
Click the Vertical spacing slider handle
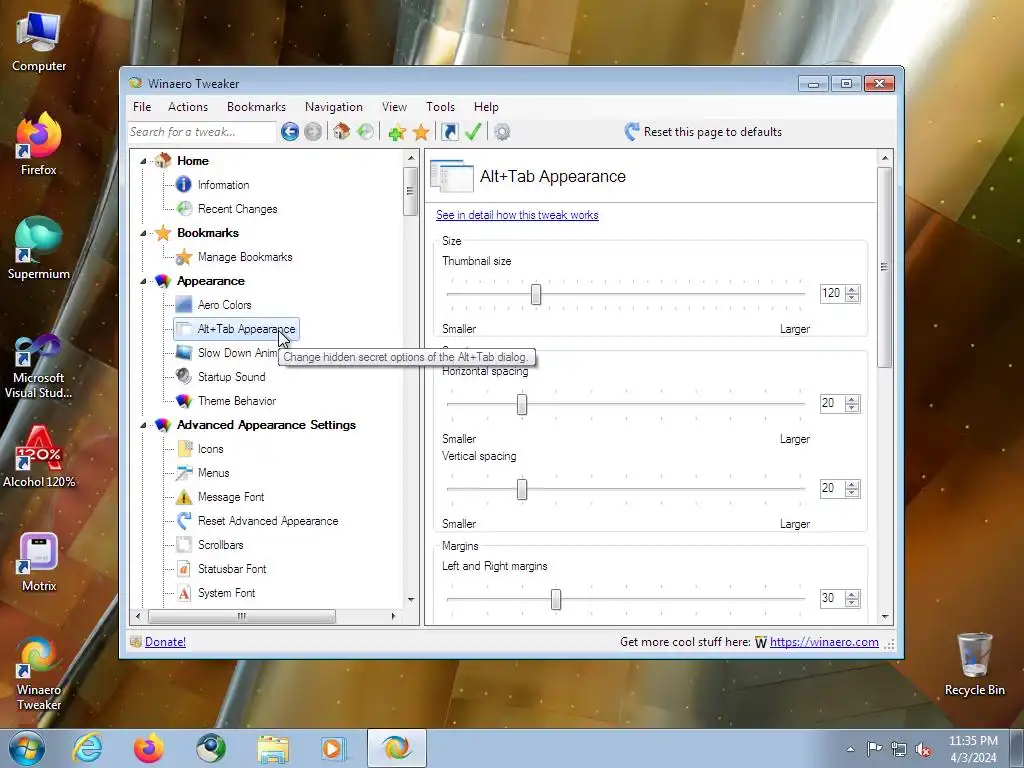click(522, 489)
